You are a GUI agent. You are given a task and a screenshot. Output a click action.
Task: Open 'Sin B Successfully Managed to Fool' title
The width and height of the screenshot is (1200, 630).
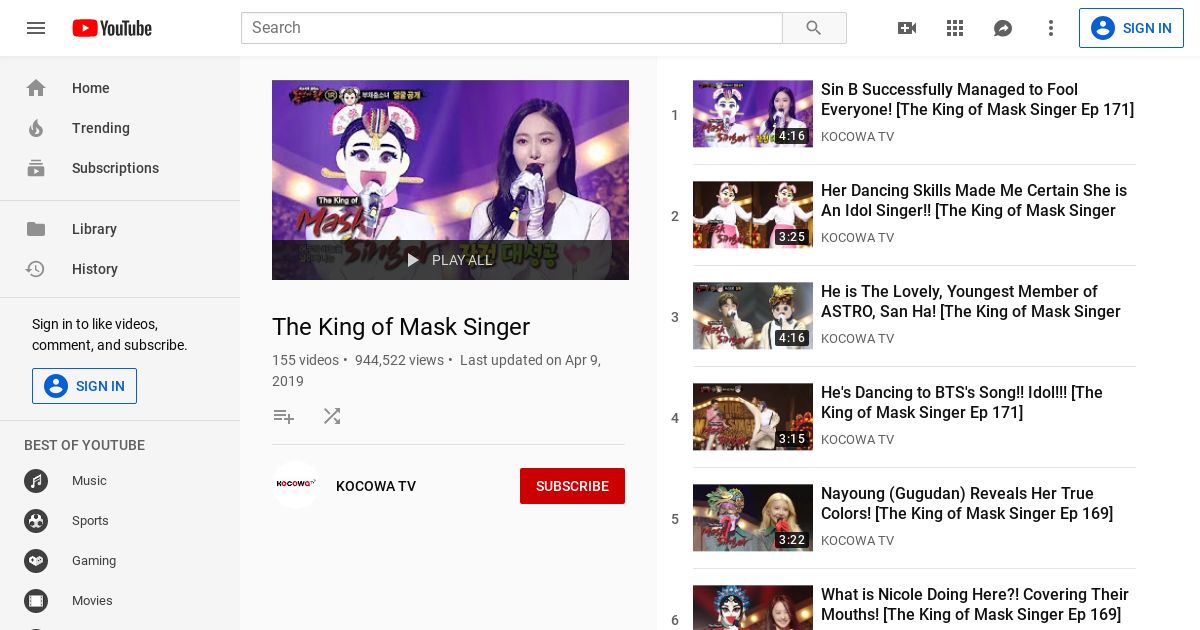click(x=977, y=100)
